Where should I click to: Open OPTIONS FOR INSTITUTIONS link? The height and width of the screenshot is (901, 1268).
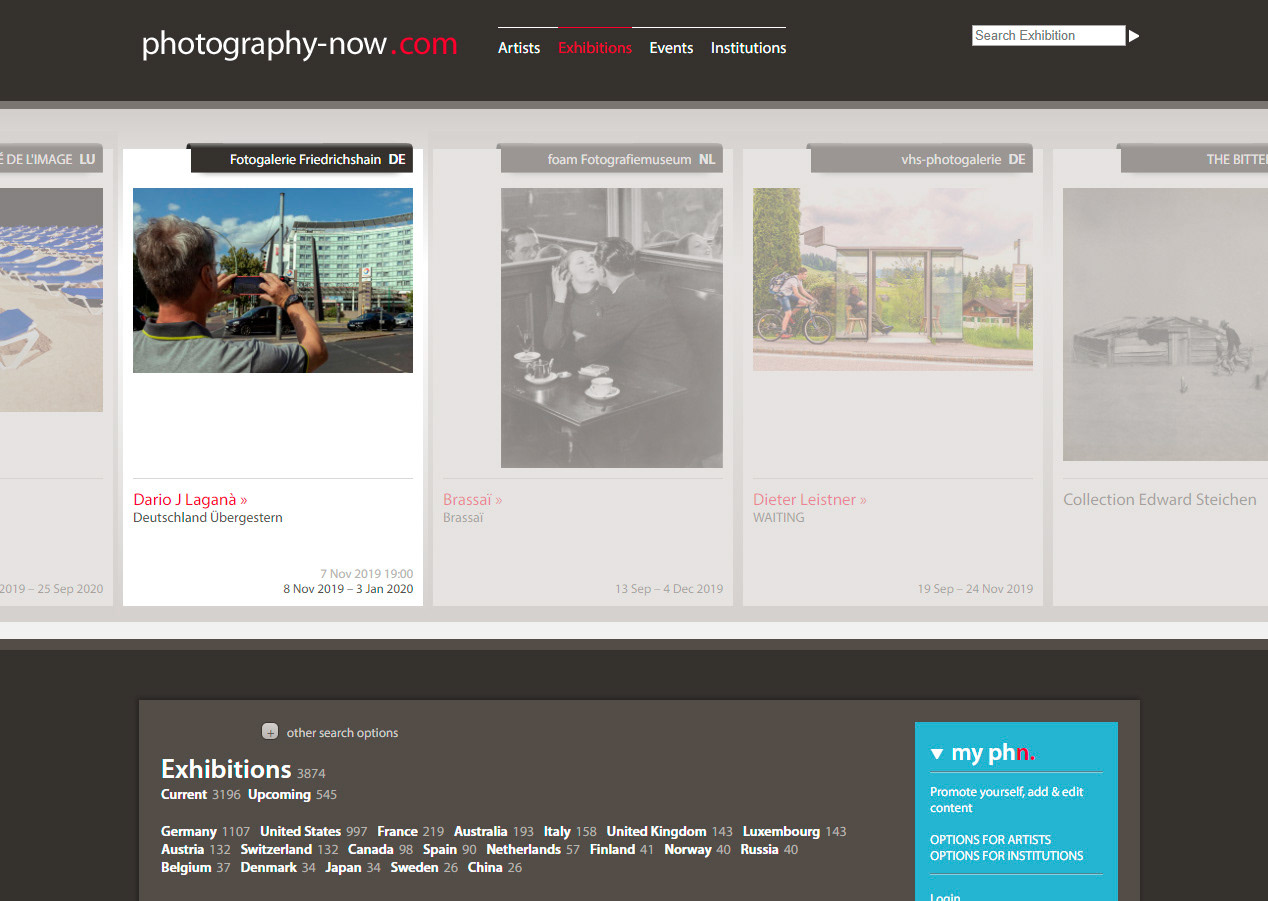[x=1006, y=856]
